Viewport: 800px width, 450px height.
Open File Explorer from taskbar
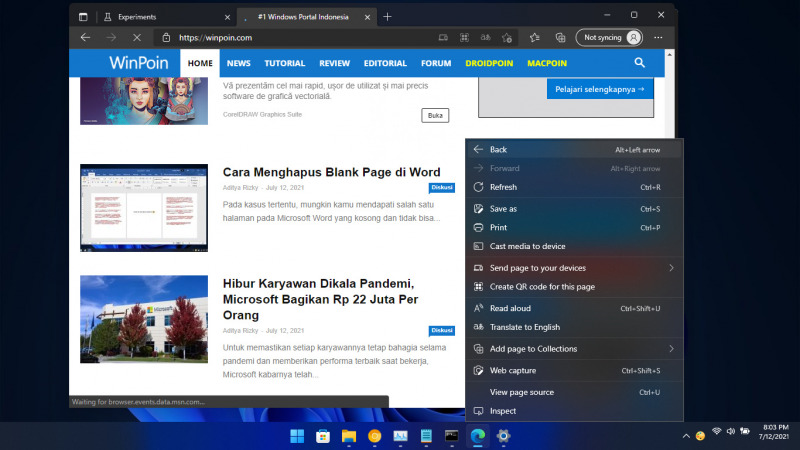pos(349,436)
